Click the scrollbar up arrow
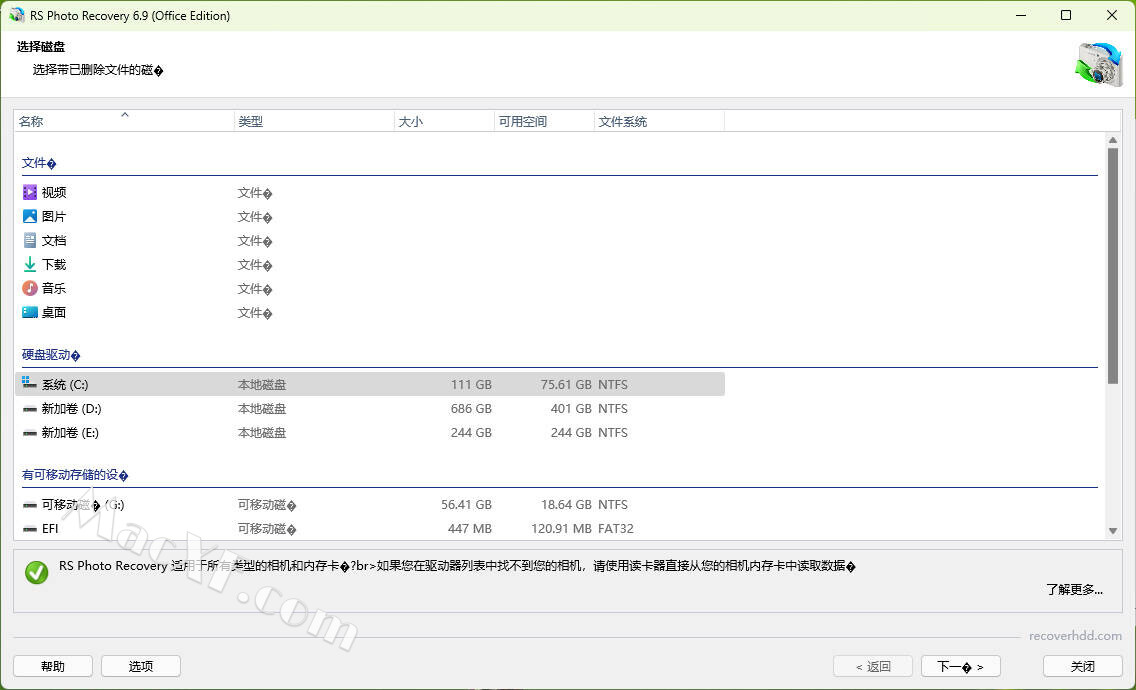This screenshot has width=1136, height=690. [1113, 140]
